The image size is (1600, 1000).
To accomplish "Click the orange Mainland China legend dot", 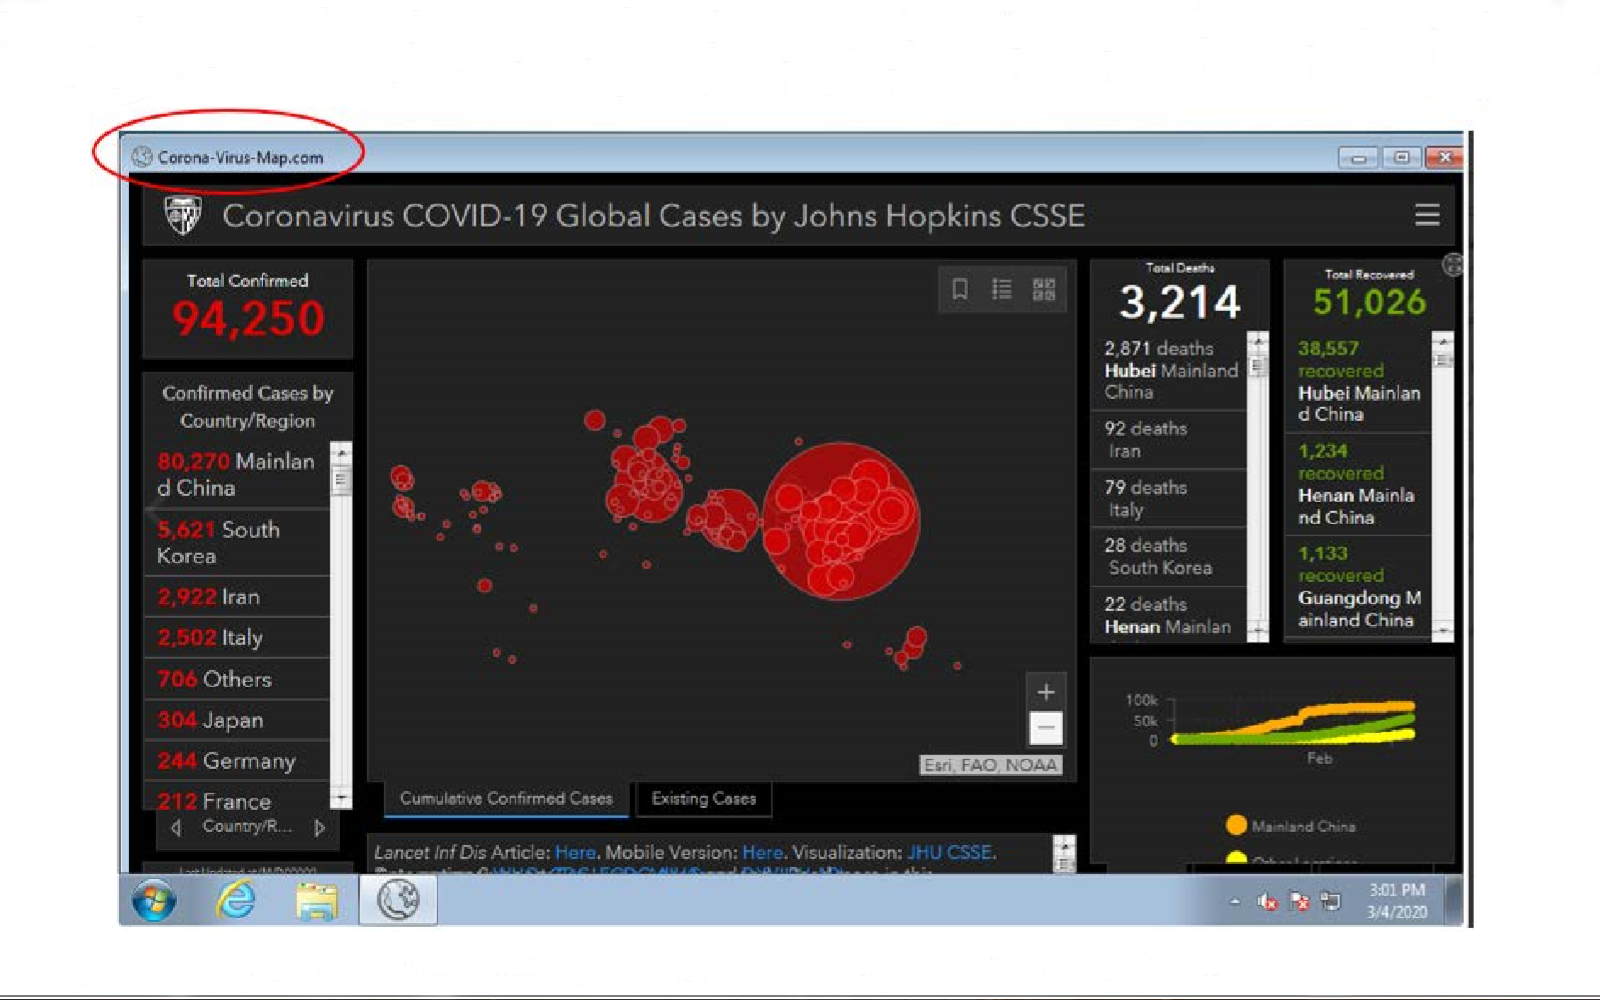I will click(x=1236, y=825).
